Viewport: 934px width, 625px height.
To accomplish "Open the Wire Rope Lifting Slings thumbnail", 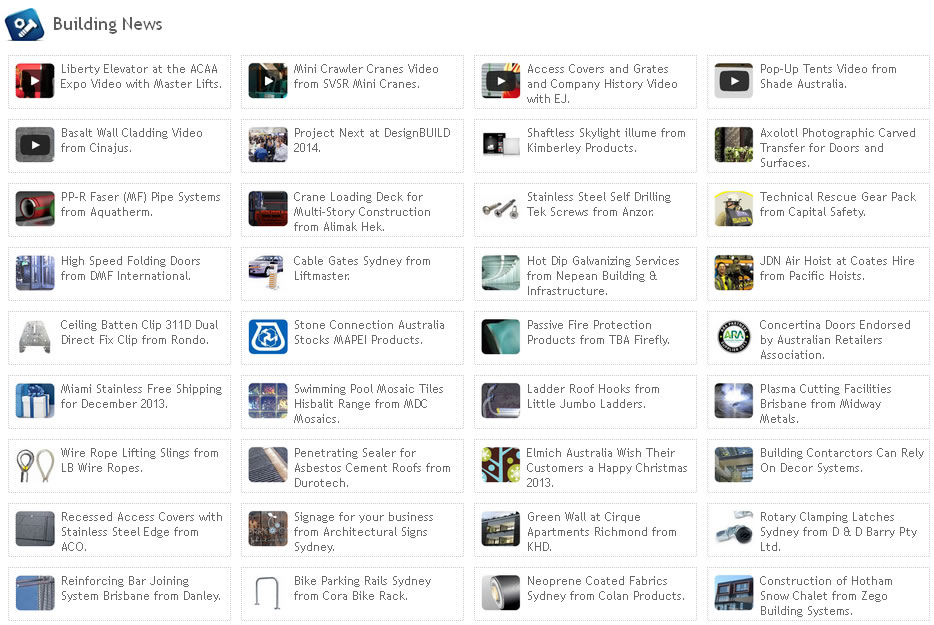I will point(35,465).
